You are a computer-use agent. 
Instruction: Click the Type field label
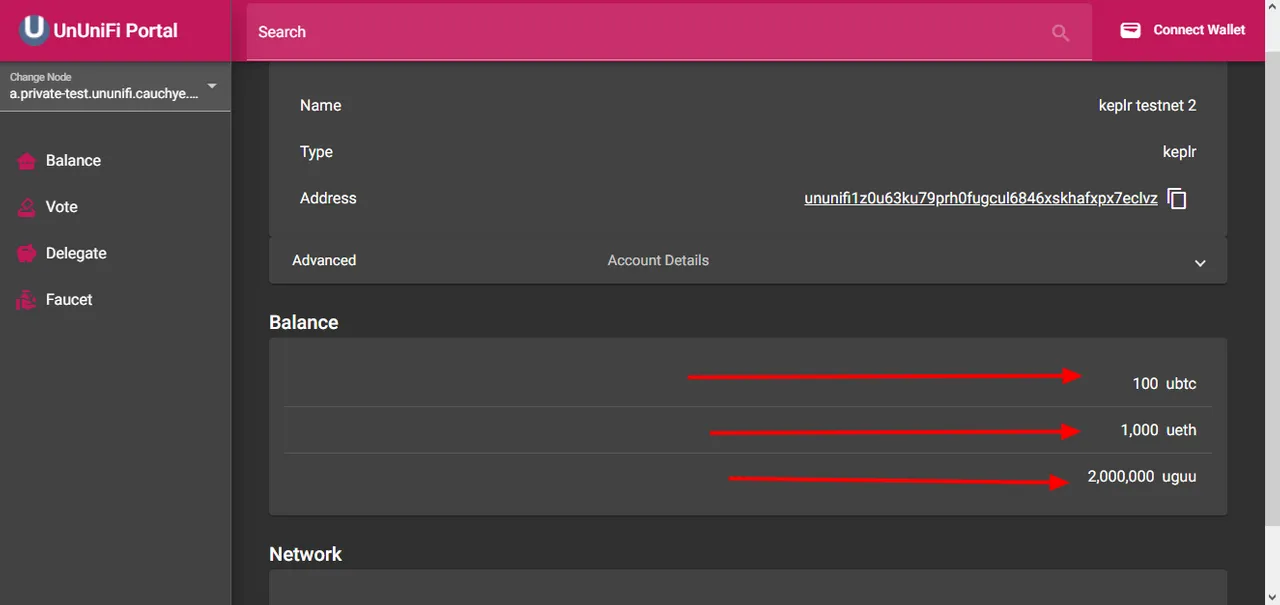[316, 152]
